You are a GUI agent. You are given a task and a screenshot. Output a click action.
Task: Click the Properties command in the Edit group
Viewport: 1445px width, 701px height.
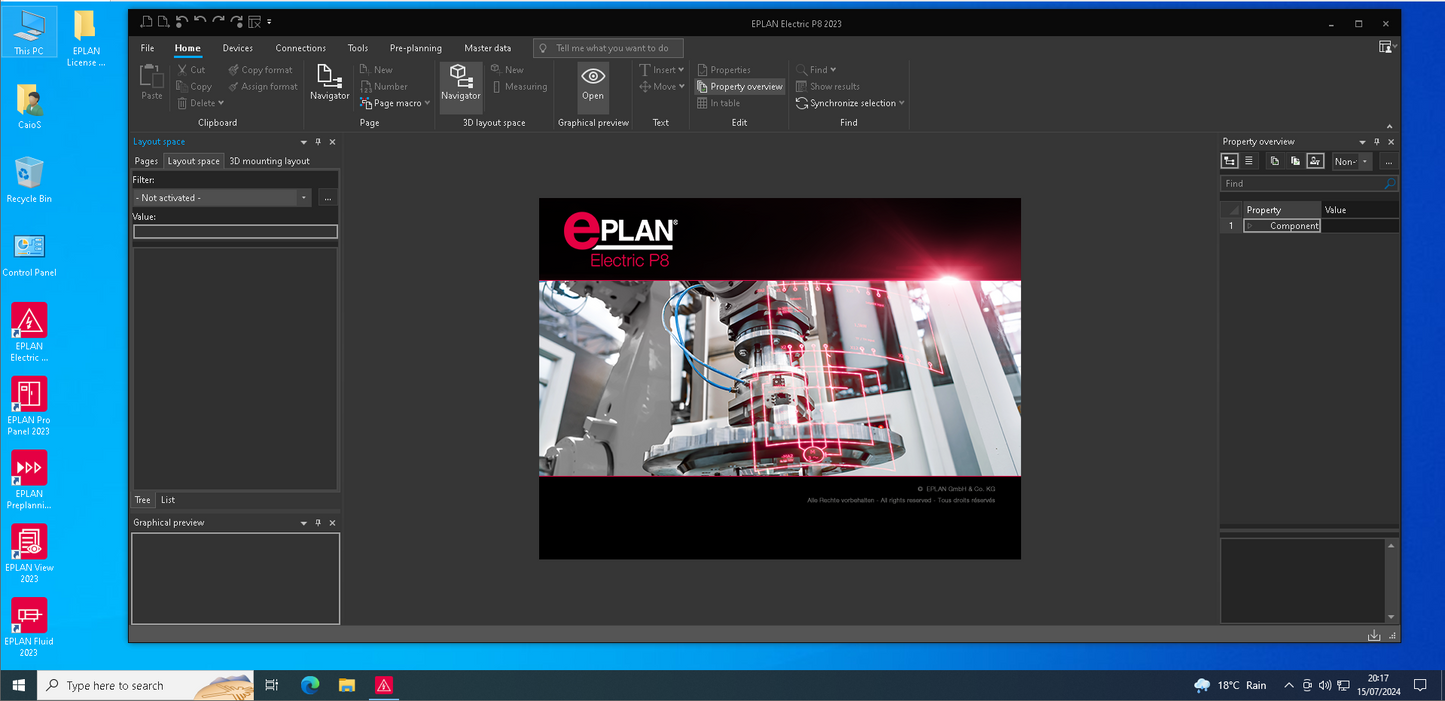tap(723, 70)
